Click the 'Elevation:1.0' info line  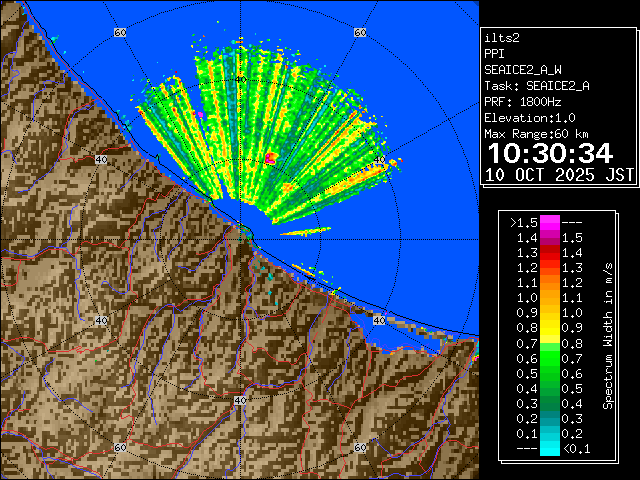(530, 118)
